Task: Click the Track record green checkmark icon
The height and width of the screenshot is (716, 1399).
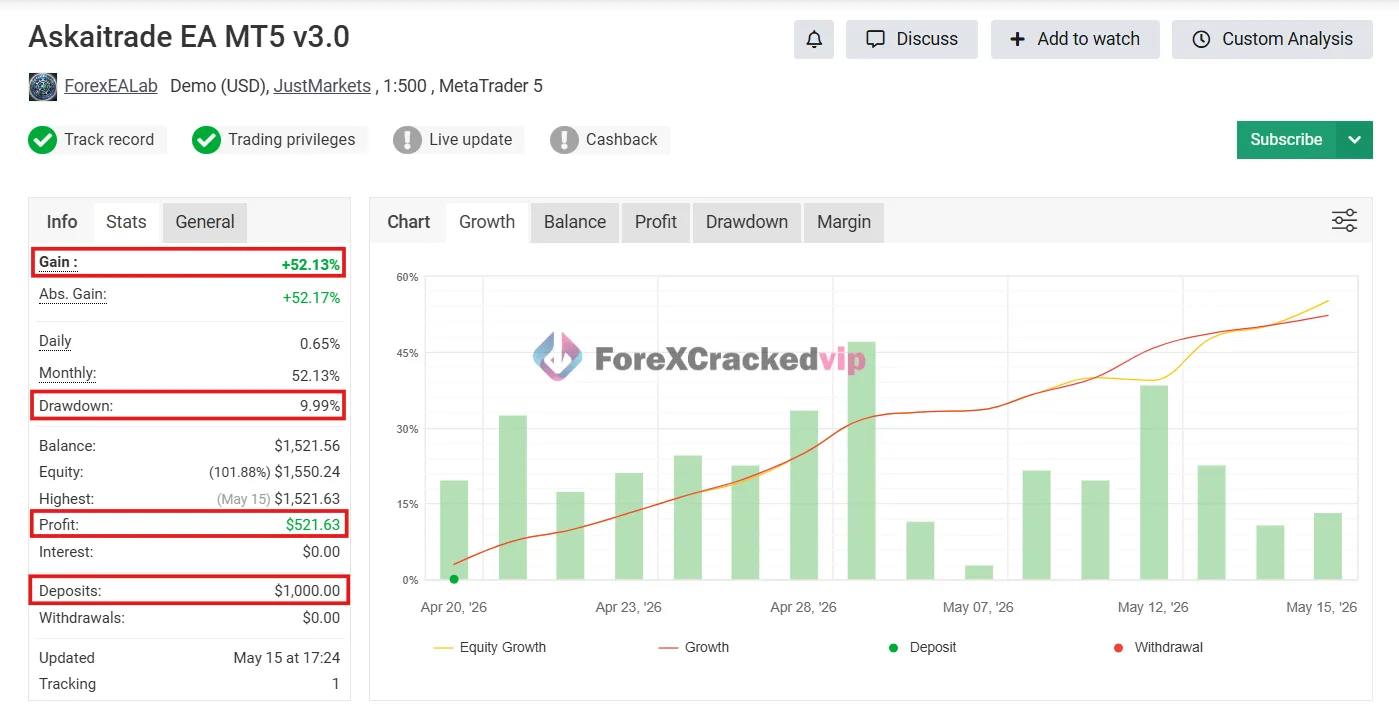Action: (x=42, y=140)
